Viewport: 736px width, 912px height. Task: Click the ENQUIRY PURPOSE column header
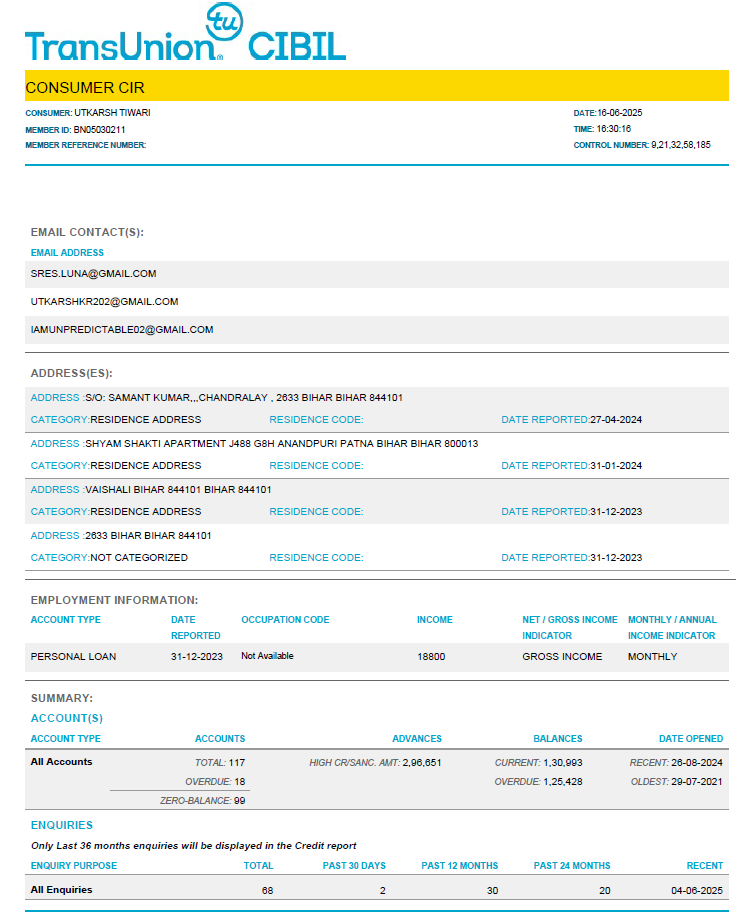74,866
